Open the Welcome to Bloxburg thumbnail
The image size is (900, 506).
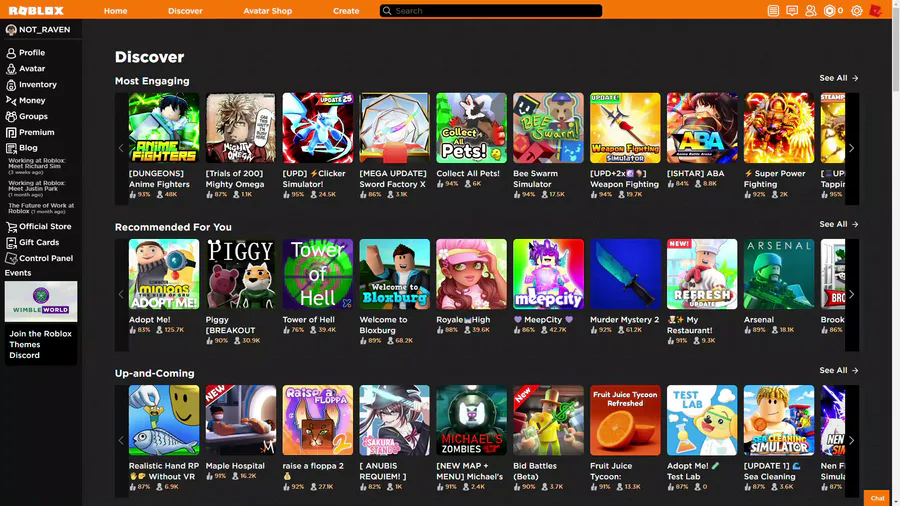coord(395,274)
